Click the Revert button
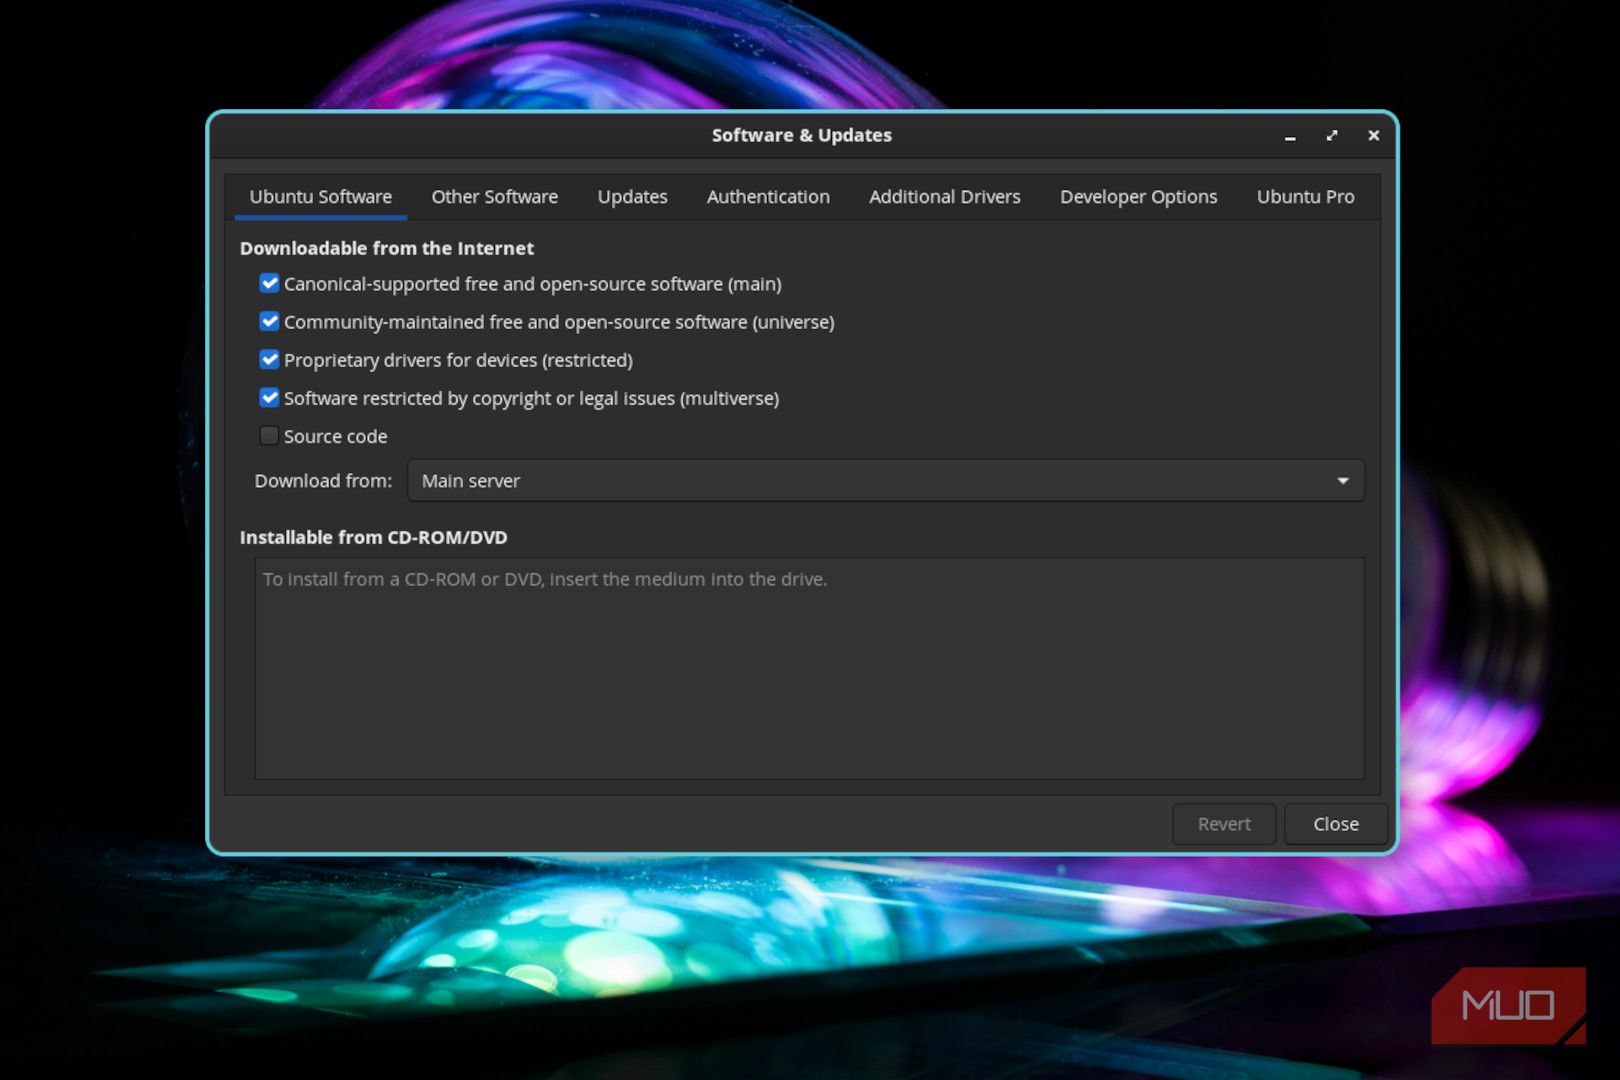Screen dimensions: 1620x1080 (x=1224, y=824)
